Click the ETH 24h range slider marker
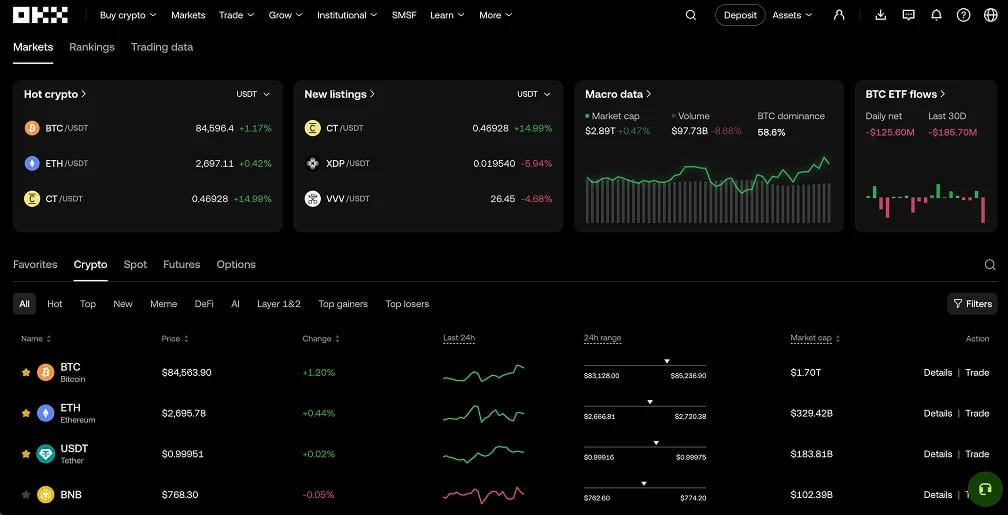This screenshot has width=1008, height=515. 650,402
